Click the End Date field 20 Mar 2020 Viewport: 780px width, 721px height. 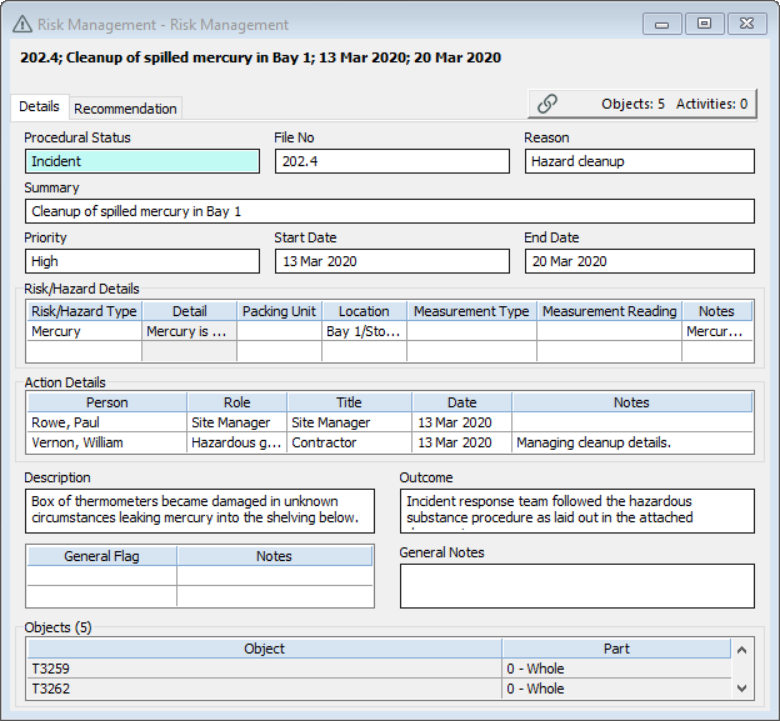pyautogui.click(x=640, y=261)
